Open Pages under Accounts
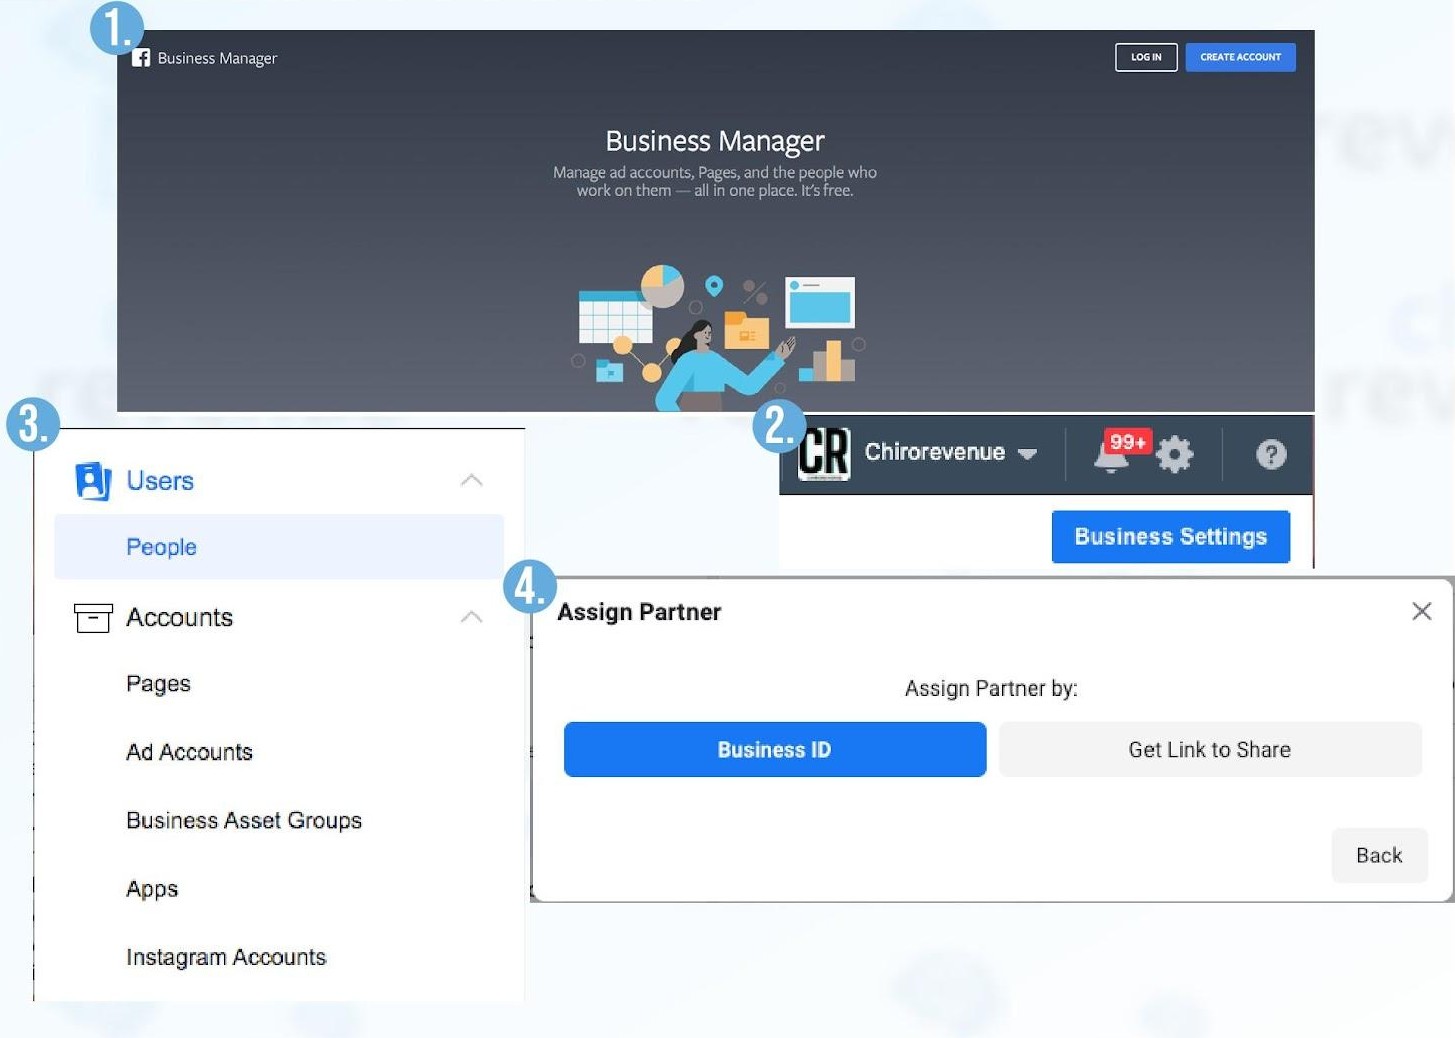Image resolution: width=1455 pixels, height=1038 pixels. pos(158,684)
